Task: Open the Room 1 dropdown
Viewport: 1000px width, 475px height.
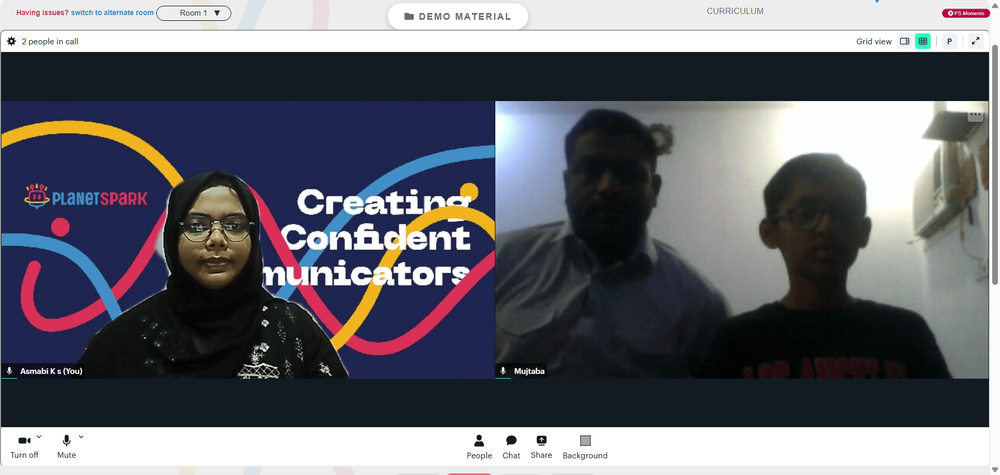Action: click(x=193, y=13)
